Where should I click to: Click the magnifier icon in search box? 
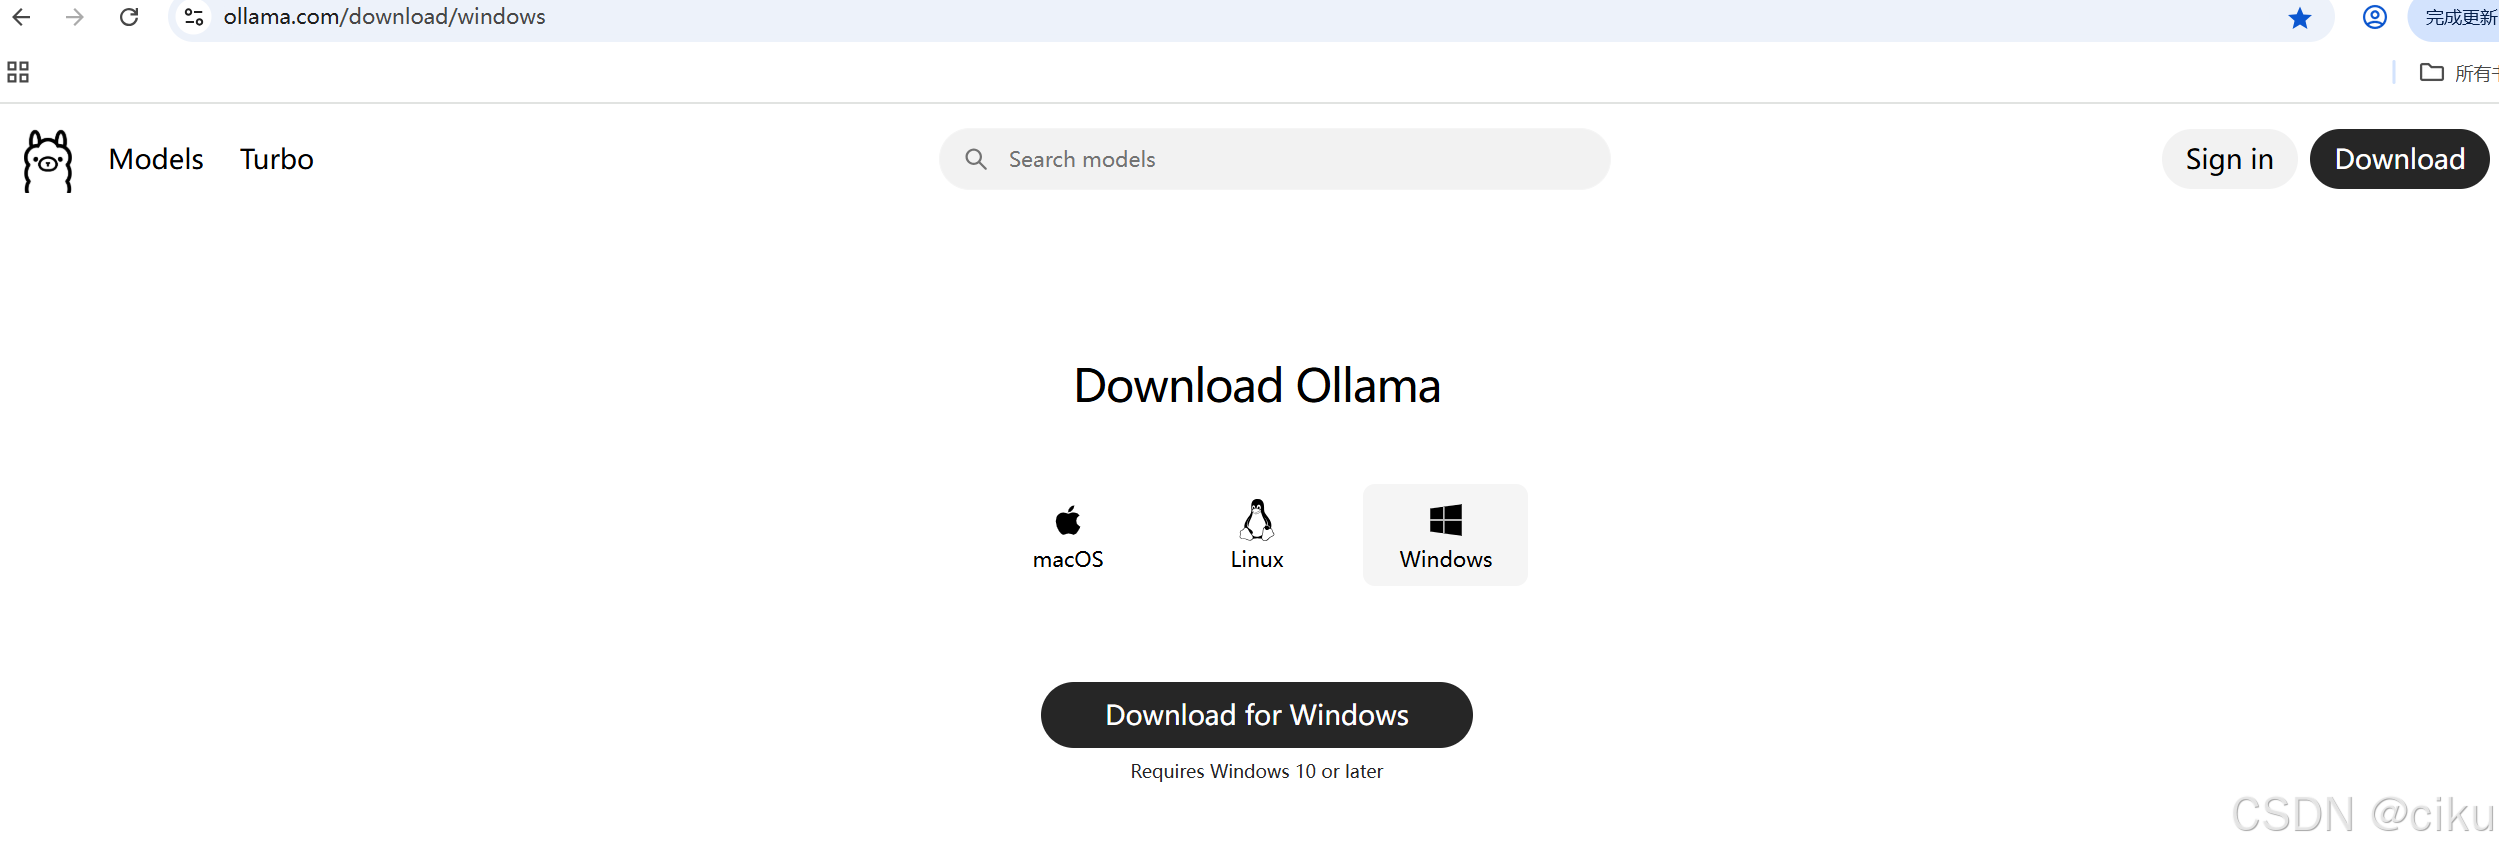[x=976, y=159]
